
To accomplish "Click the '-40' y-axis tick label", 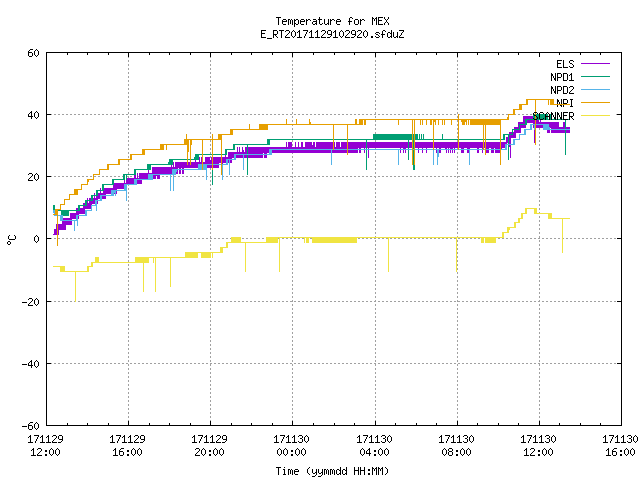I will tap(31, 364).
